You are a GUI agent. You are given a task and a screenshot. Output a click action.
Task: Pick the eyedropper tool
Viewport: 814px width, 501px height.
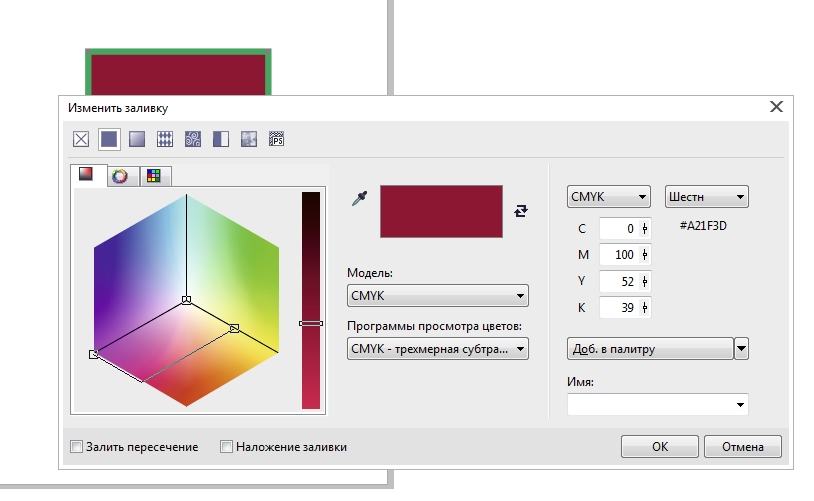point(359,198)
